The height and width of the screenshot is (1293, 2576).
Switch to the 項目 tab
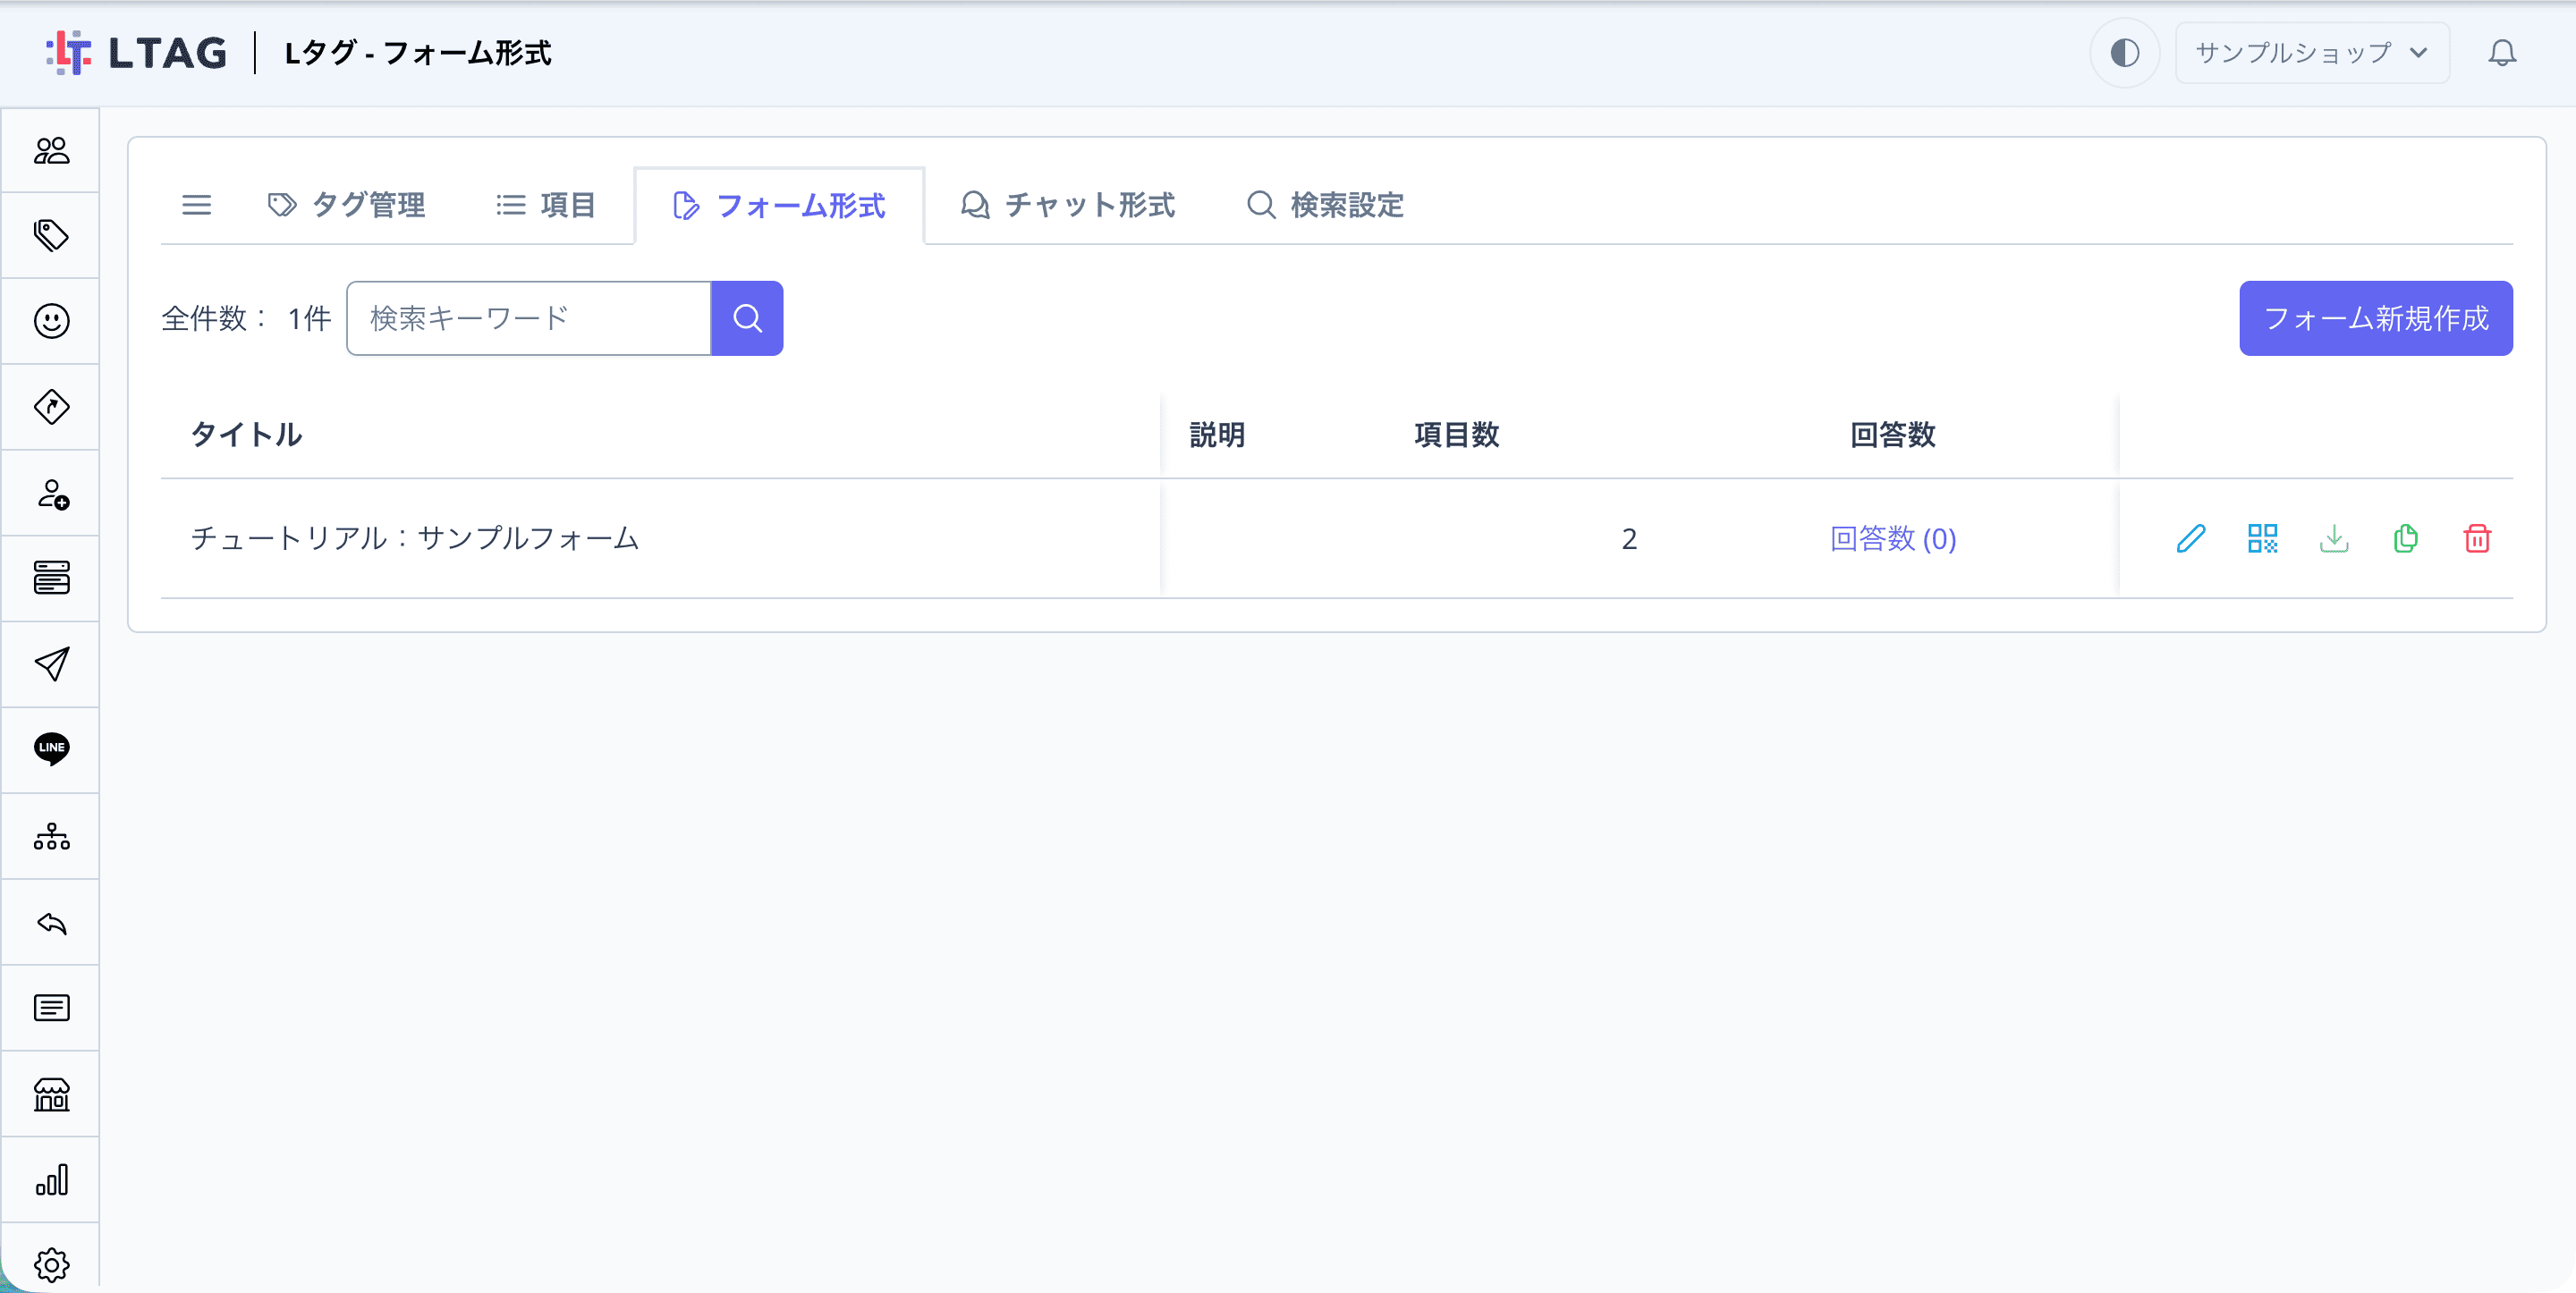546,205
